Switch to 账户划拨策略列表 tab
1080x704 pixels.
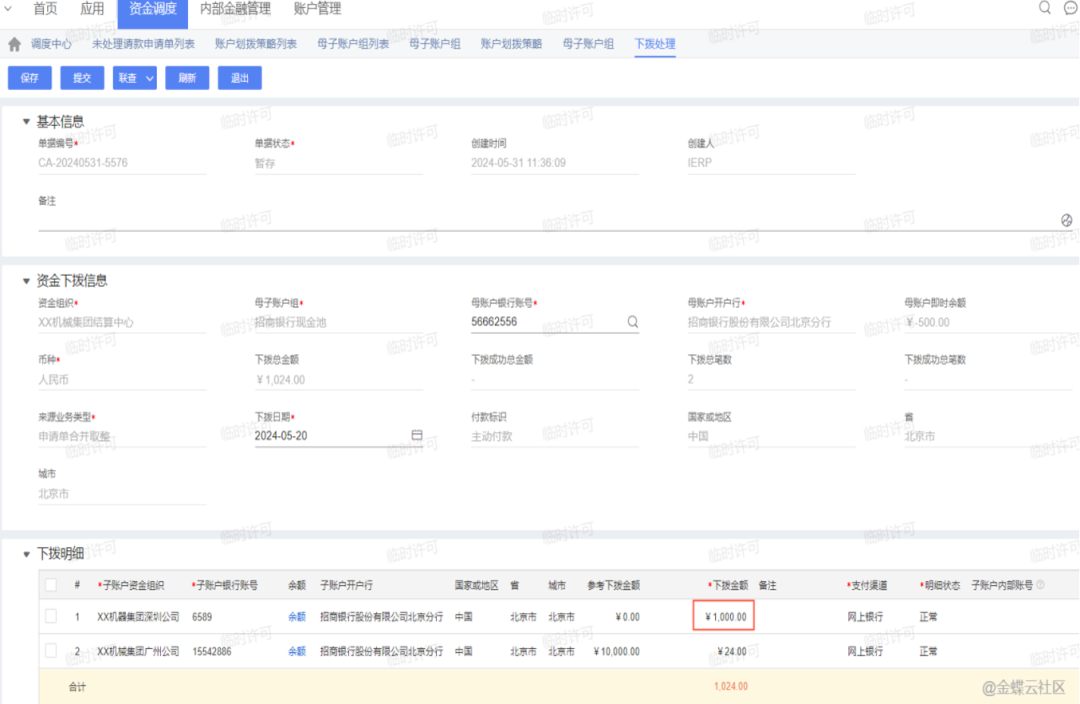[x=256, y=44]
